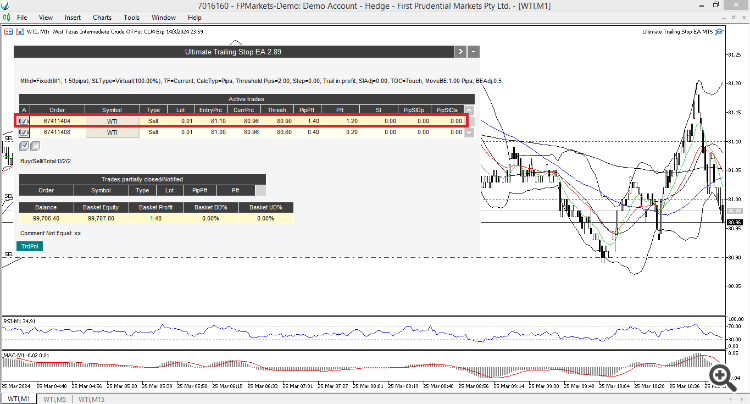
Task: Click entry price 81.10 in first trade row
Action: 218,121
